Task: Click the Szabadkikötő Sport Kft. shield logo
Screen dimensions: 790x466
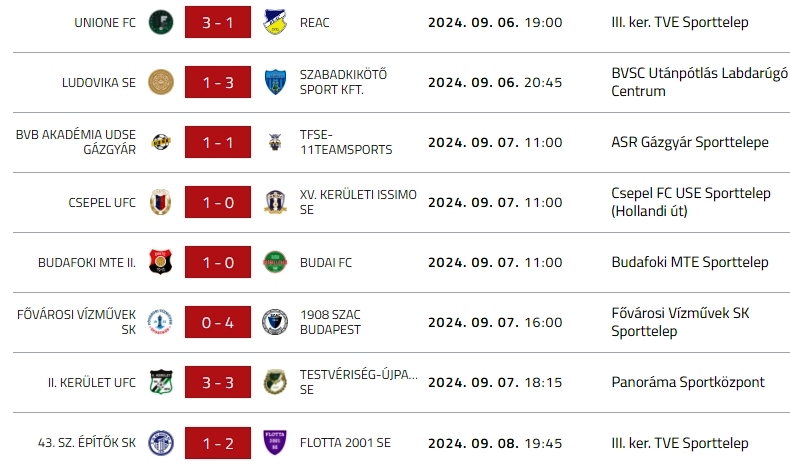Action: (274, 82)
